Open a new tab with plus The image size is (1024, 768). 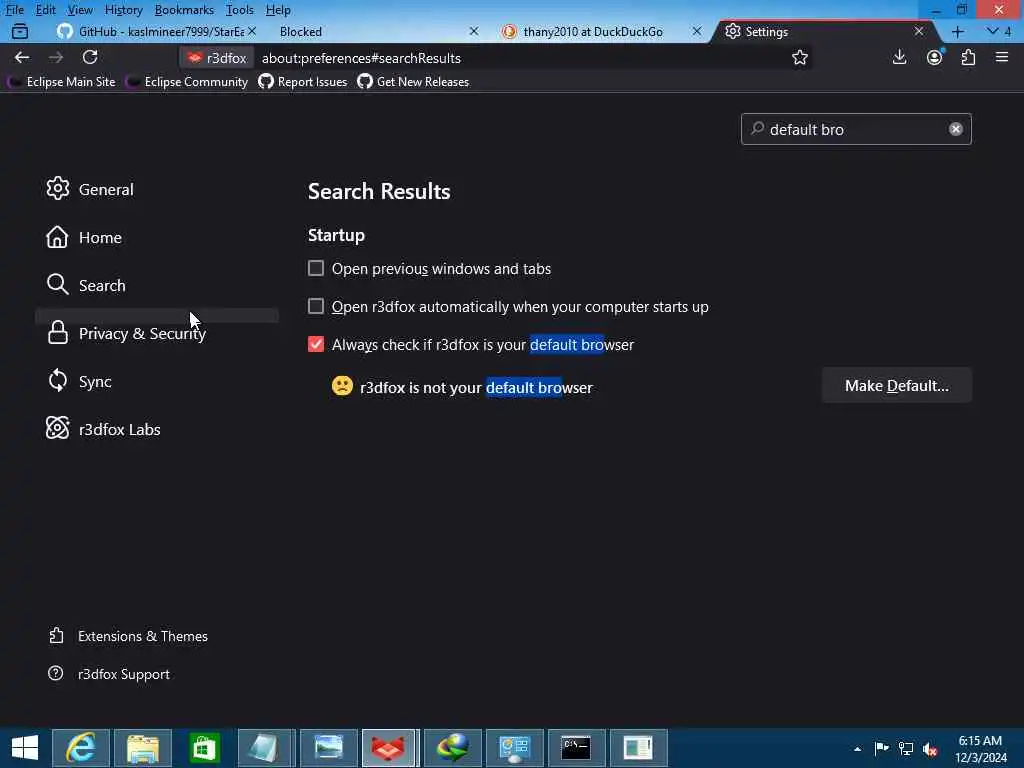tap(957, 31)
